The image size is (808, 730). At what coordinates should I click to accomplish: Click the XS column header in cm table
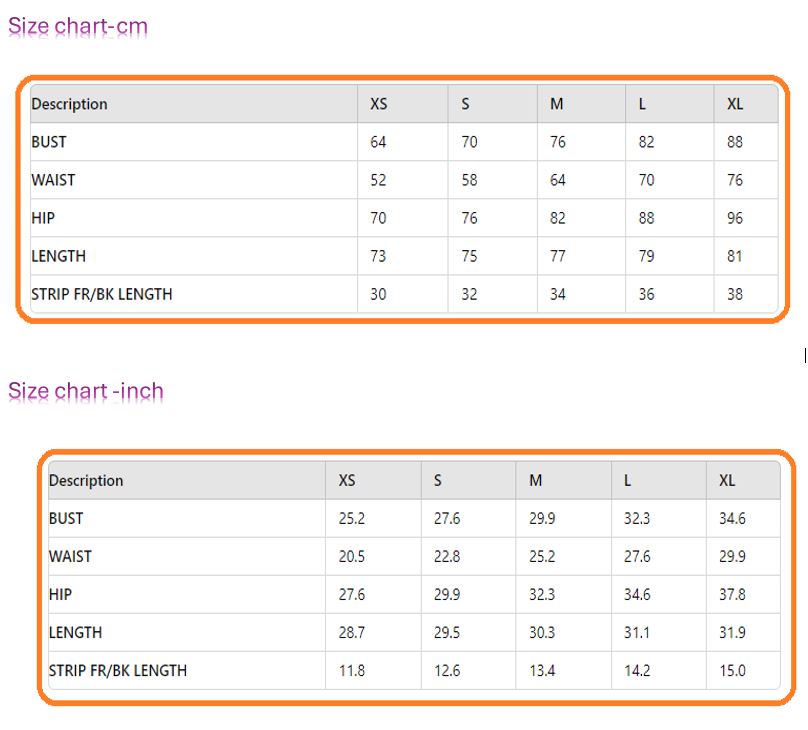click(379, 104)
